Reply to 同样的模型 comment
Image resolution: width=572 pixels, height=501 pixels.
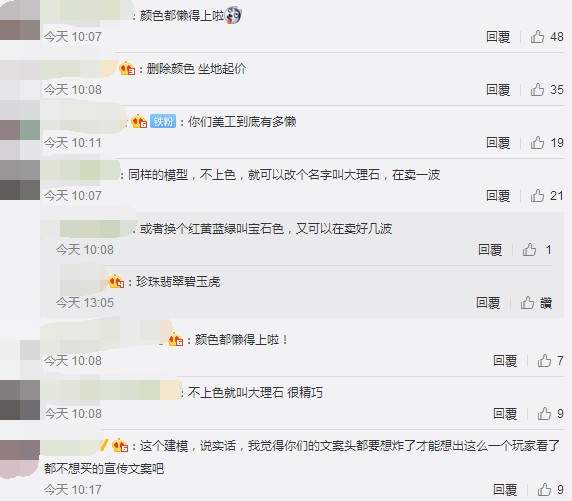[x=498, y=196]
